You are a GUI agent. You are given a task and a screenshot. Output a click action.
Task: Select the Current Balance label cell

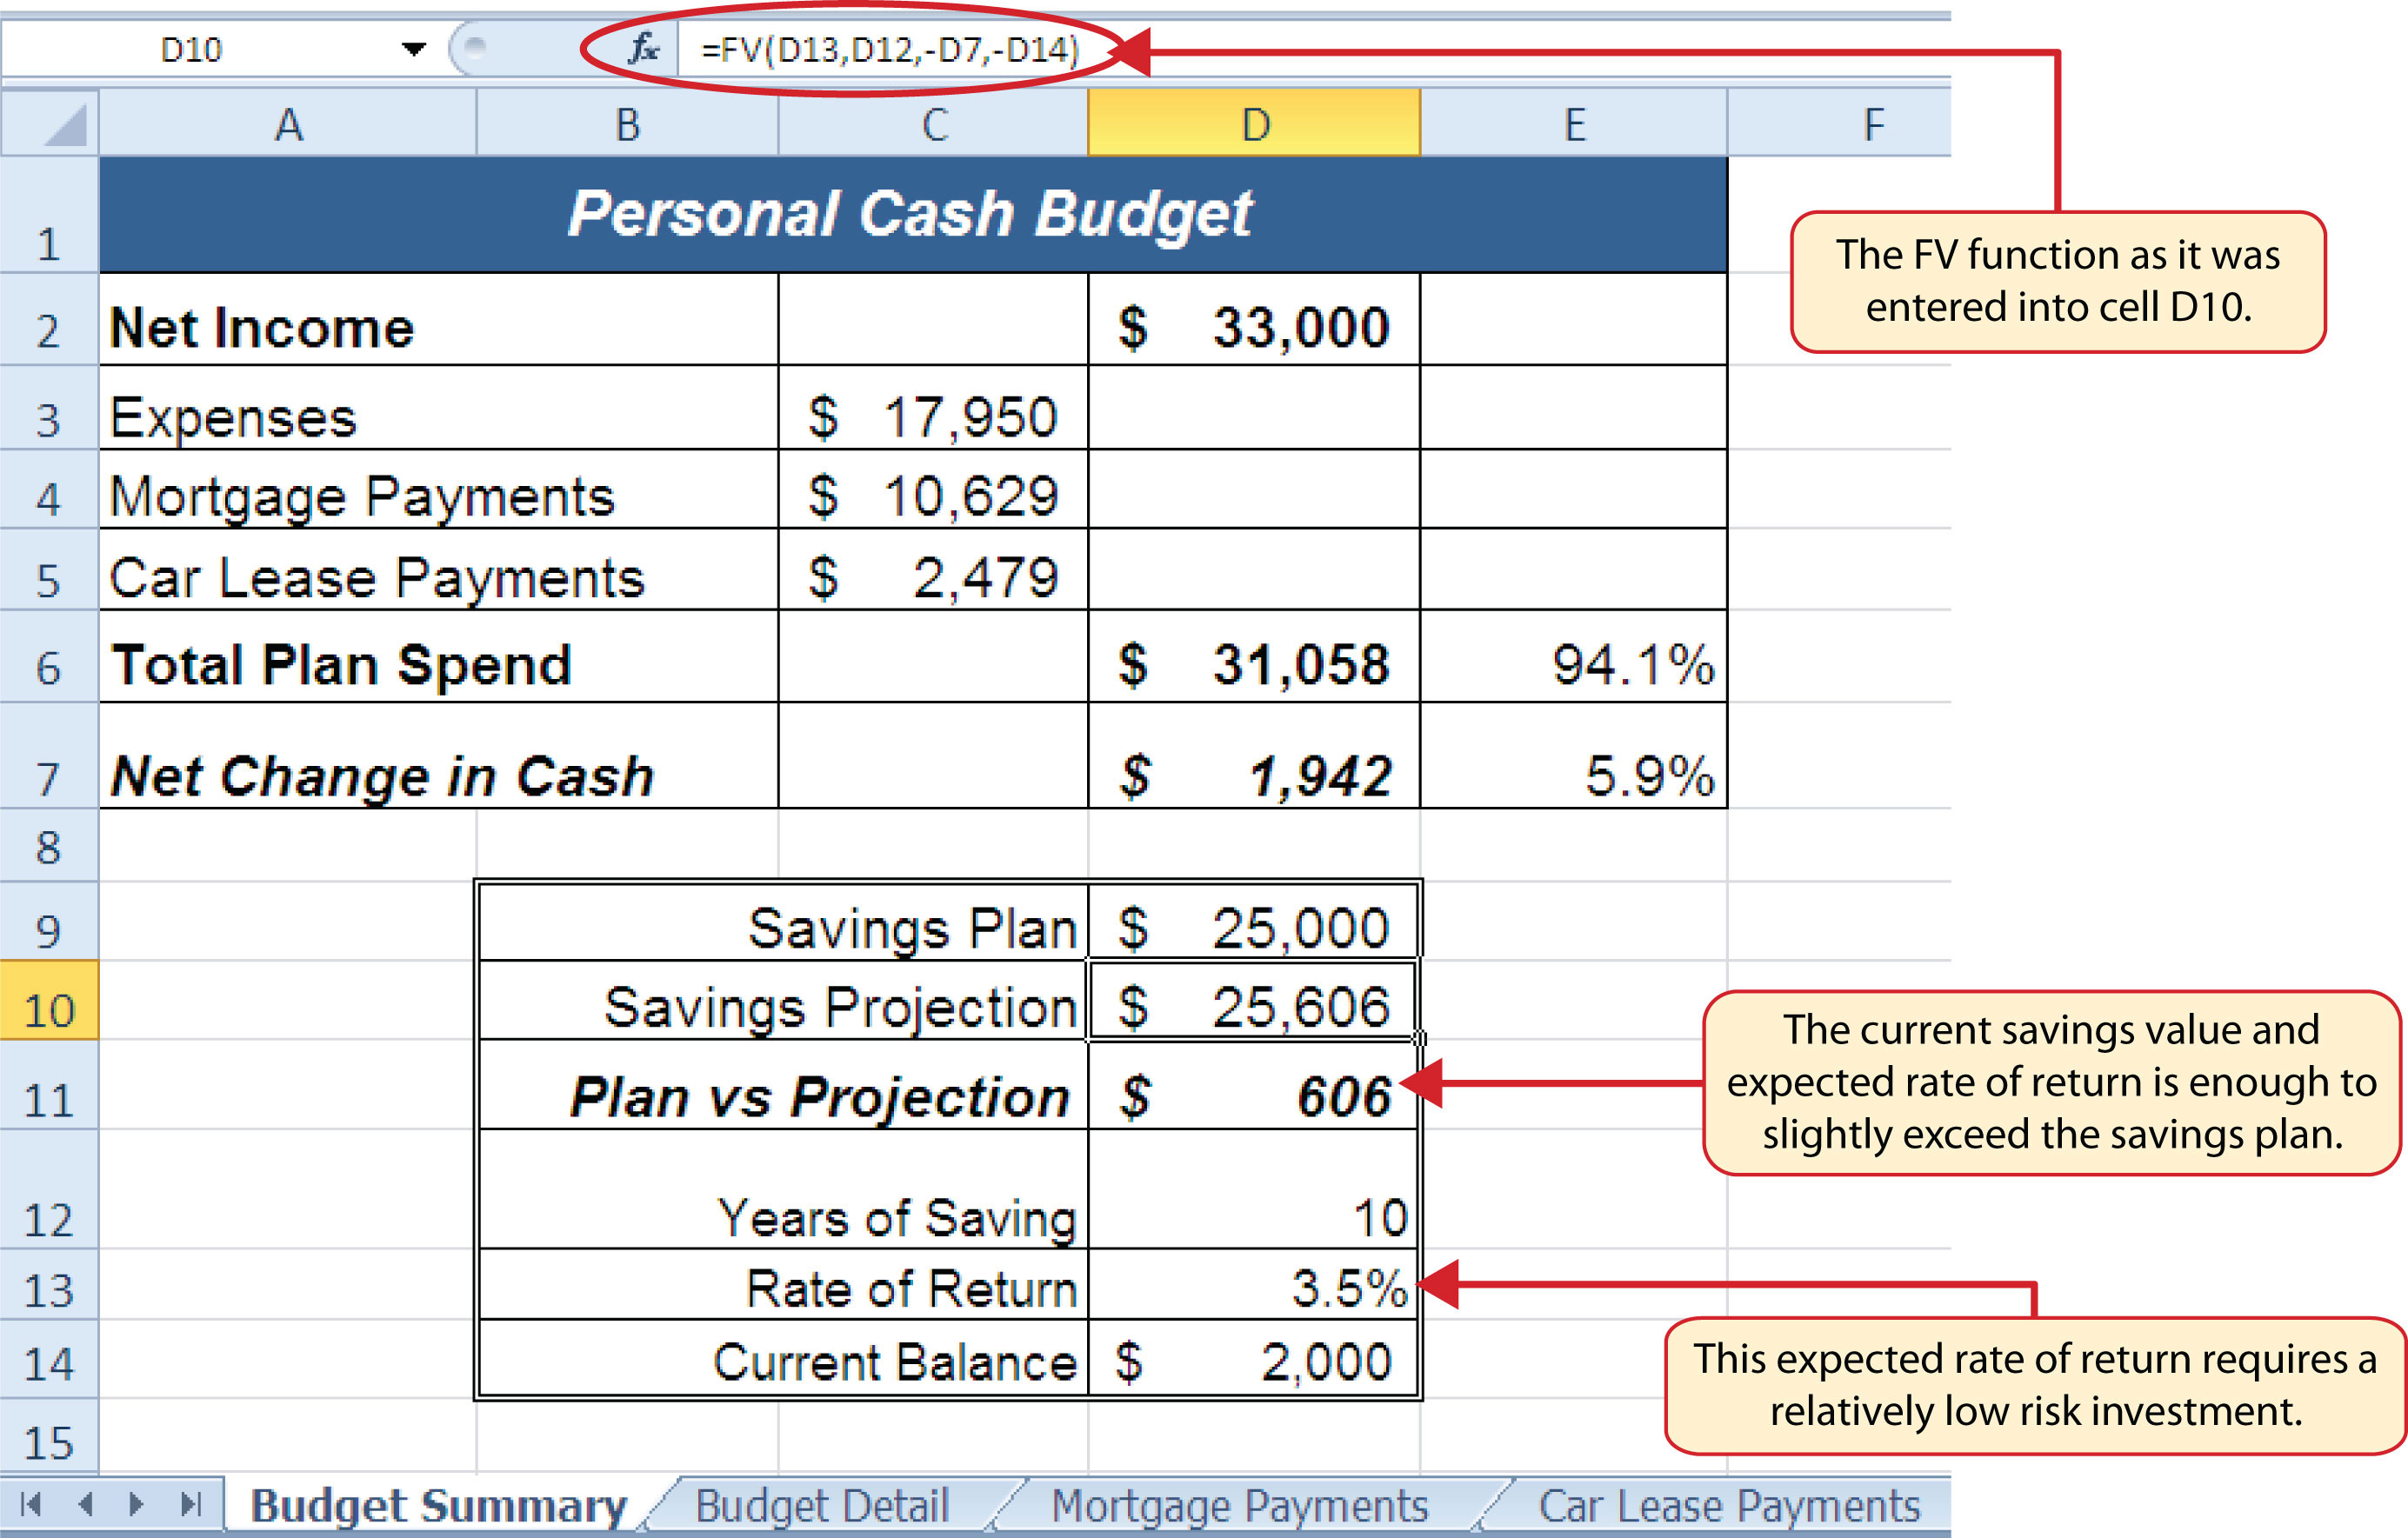click(x=783, y=1359)
